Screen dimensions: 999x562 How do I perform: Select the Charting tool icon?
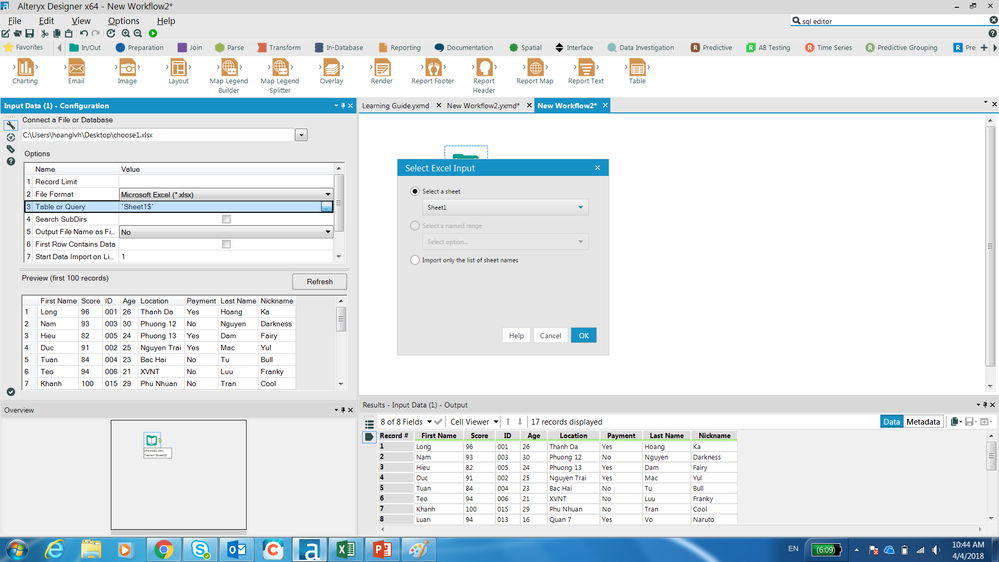[x=25, y=68]
